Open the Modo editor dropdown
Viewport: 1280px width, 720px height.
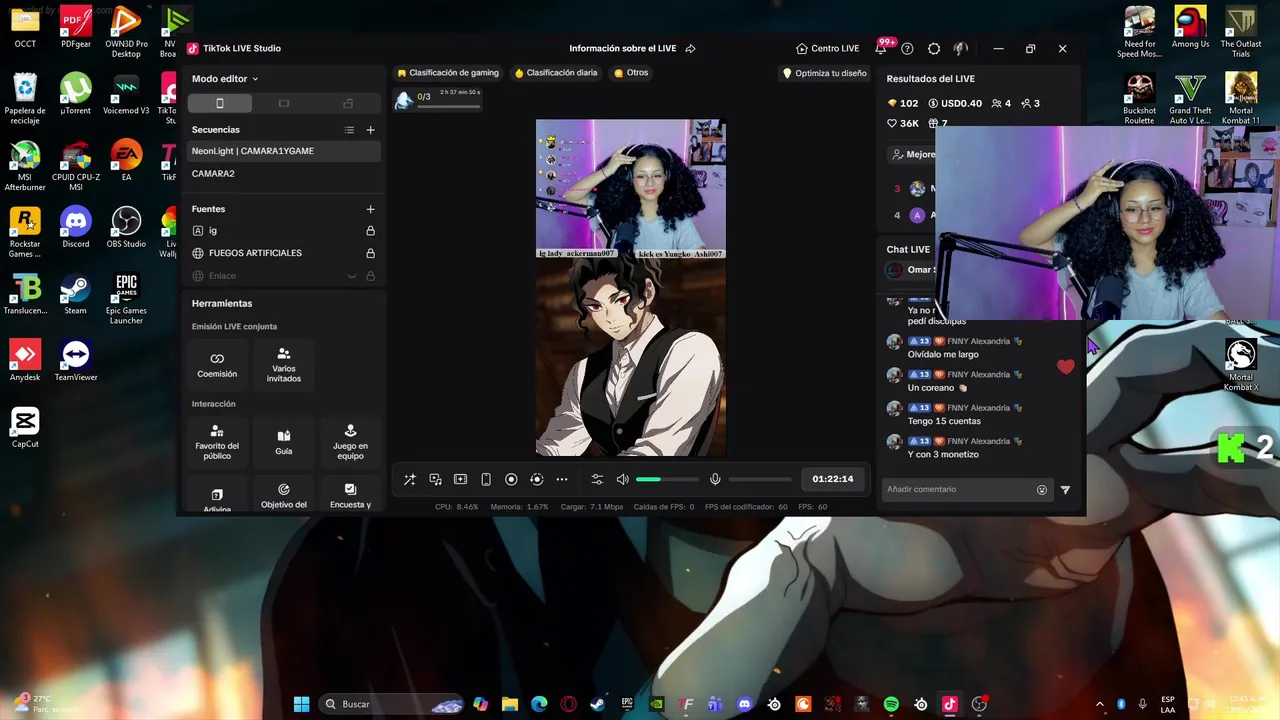point(225,79)
